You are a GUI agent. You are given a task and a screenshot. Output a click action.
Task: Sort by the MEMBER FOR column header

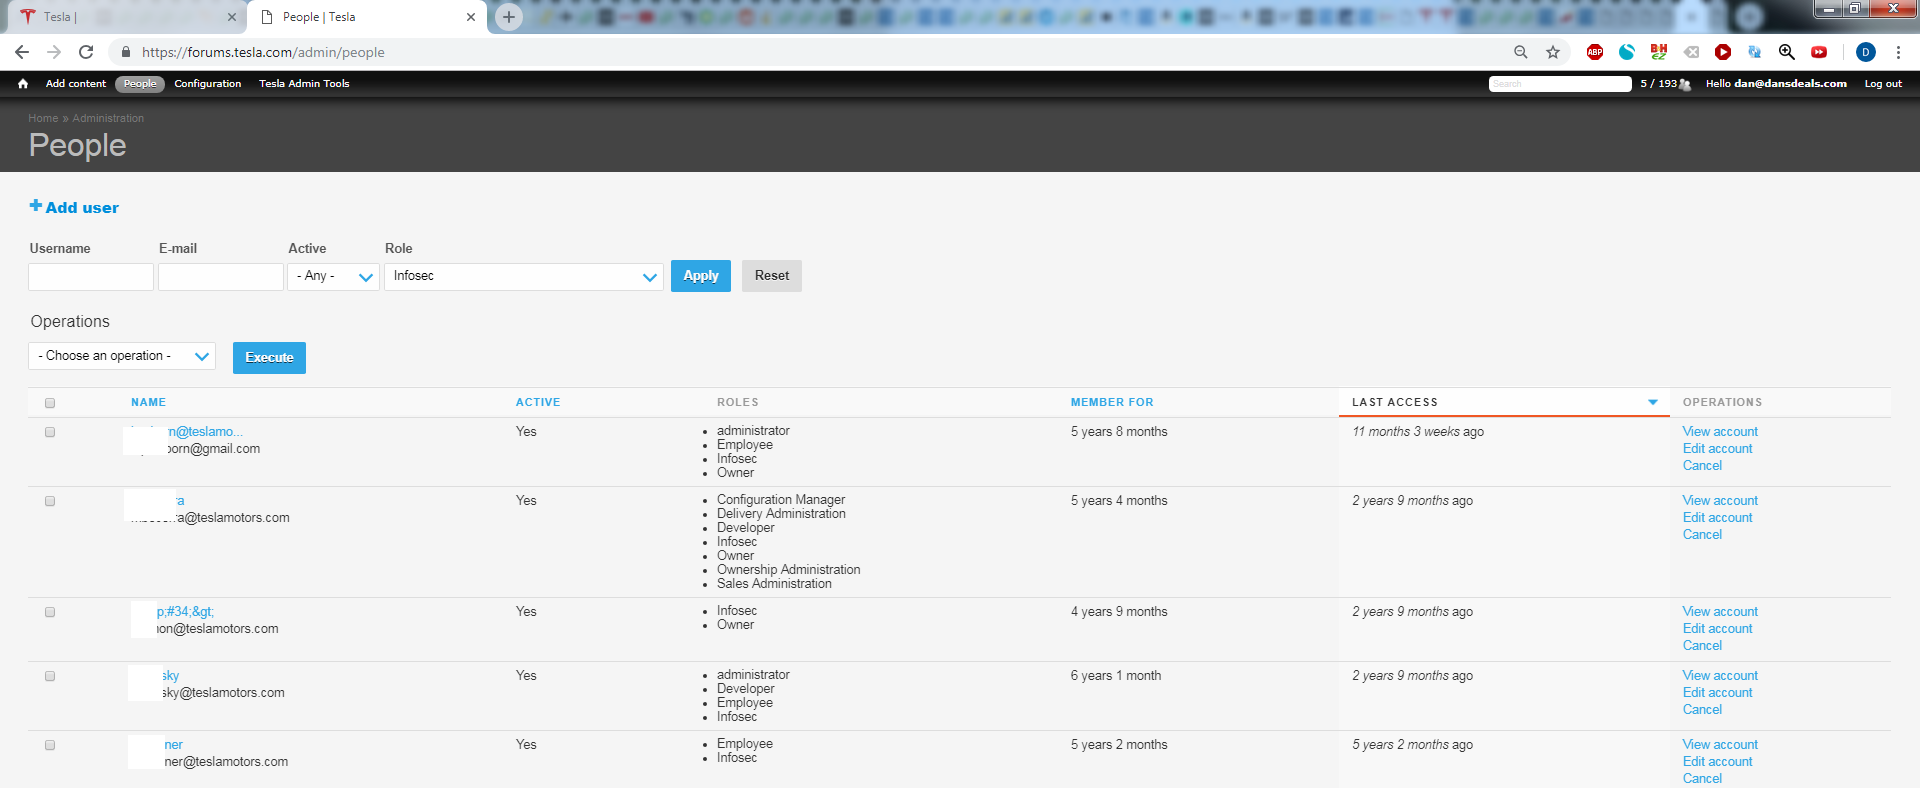tap(1112, 403)
